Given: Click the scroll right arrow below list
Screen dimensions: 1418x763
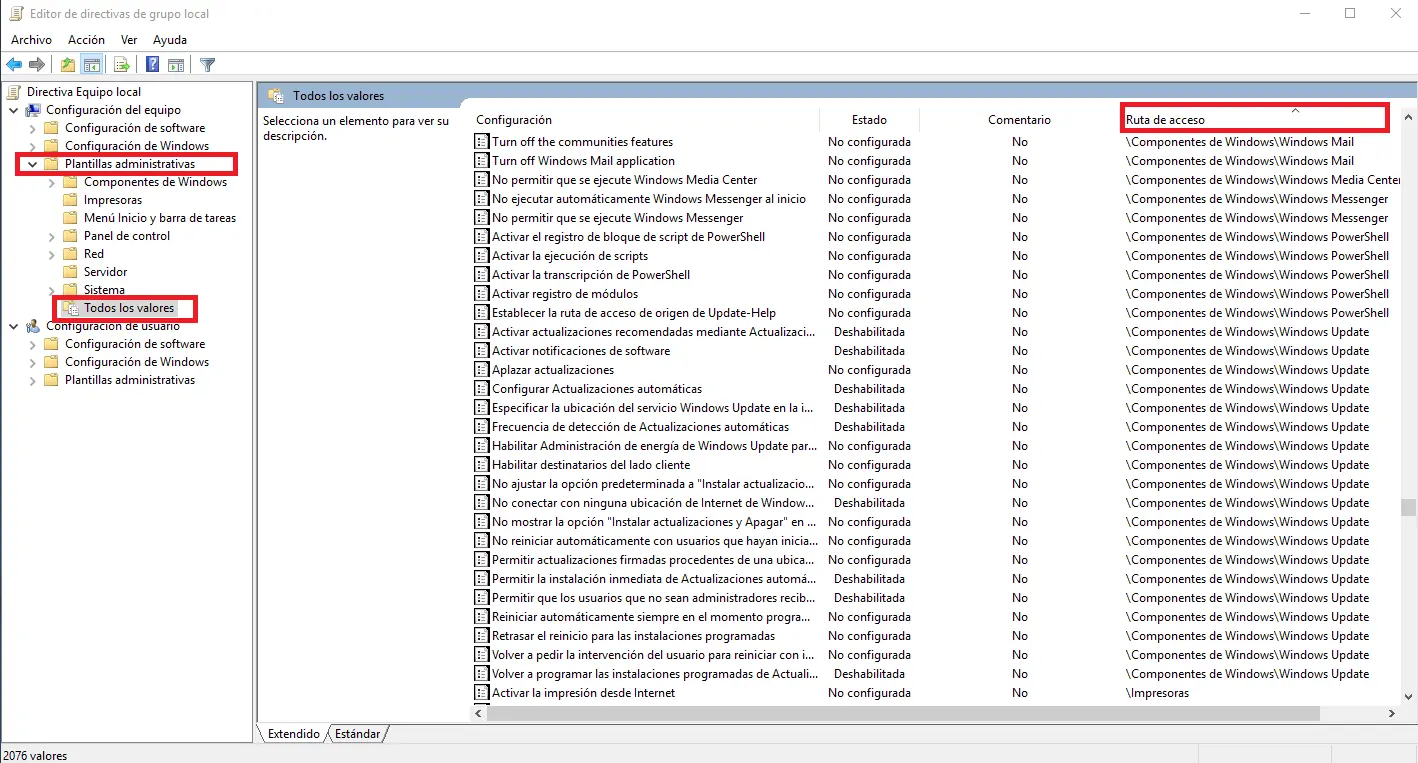Looking at the screenshot, I should click(1391, 714).
